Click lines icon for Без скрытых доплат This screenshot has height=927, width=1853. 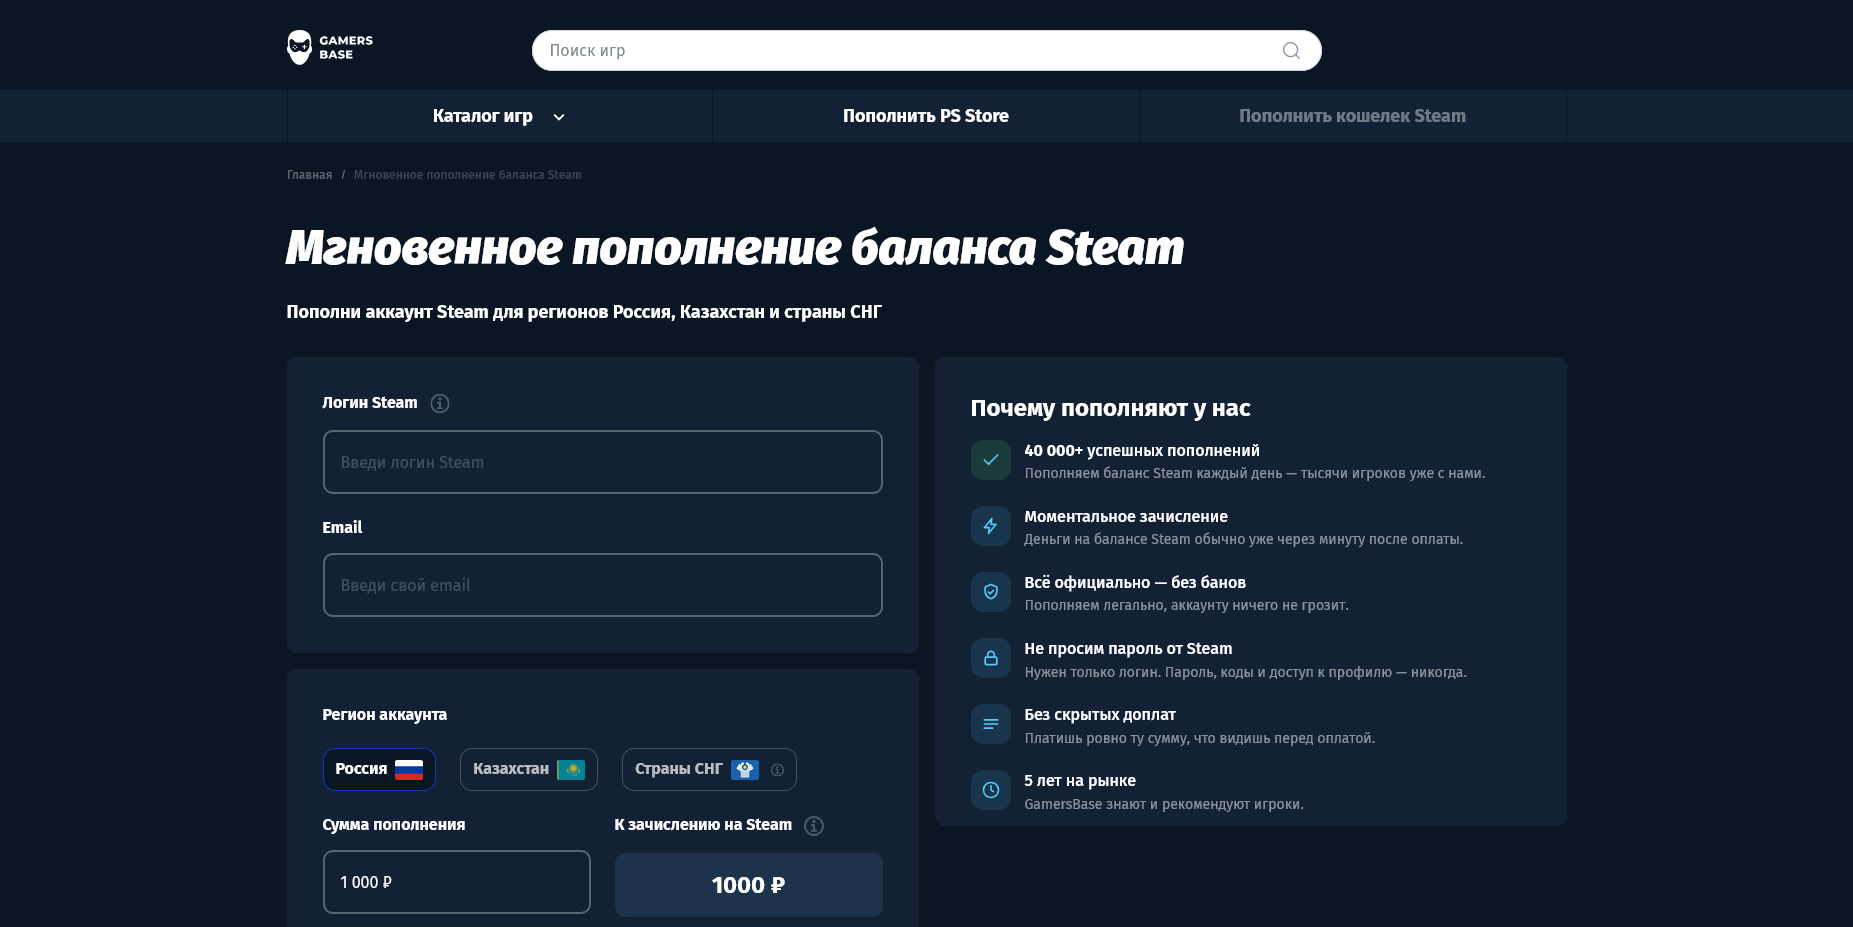click(x=990, y=724)
